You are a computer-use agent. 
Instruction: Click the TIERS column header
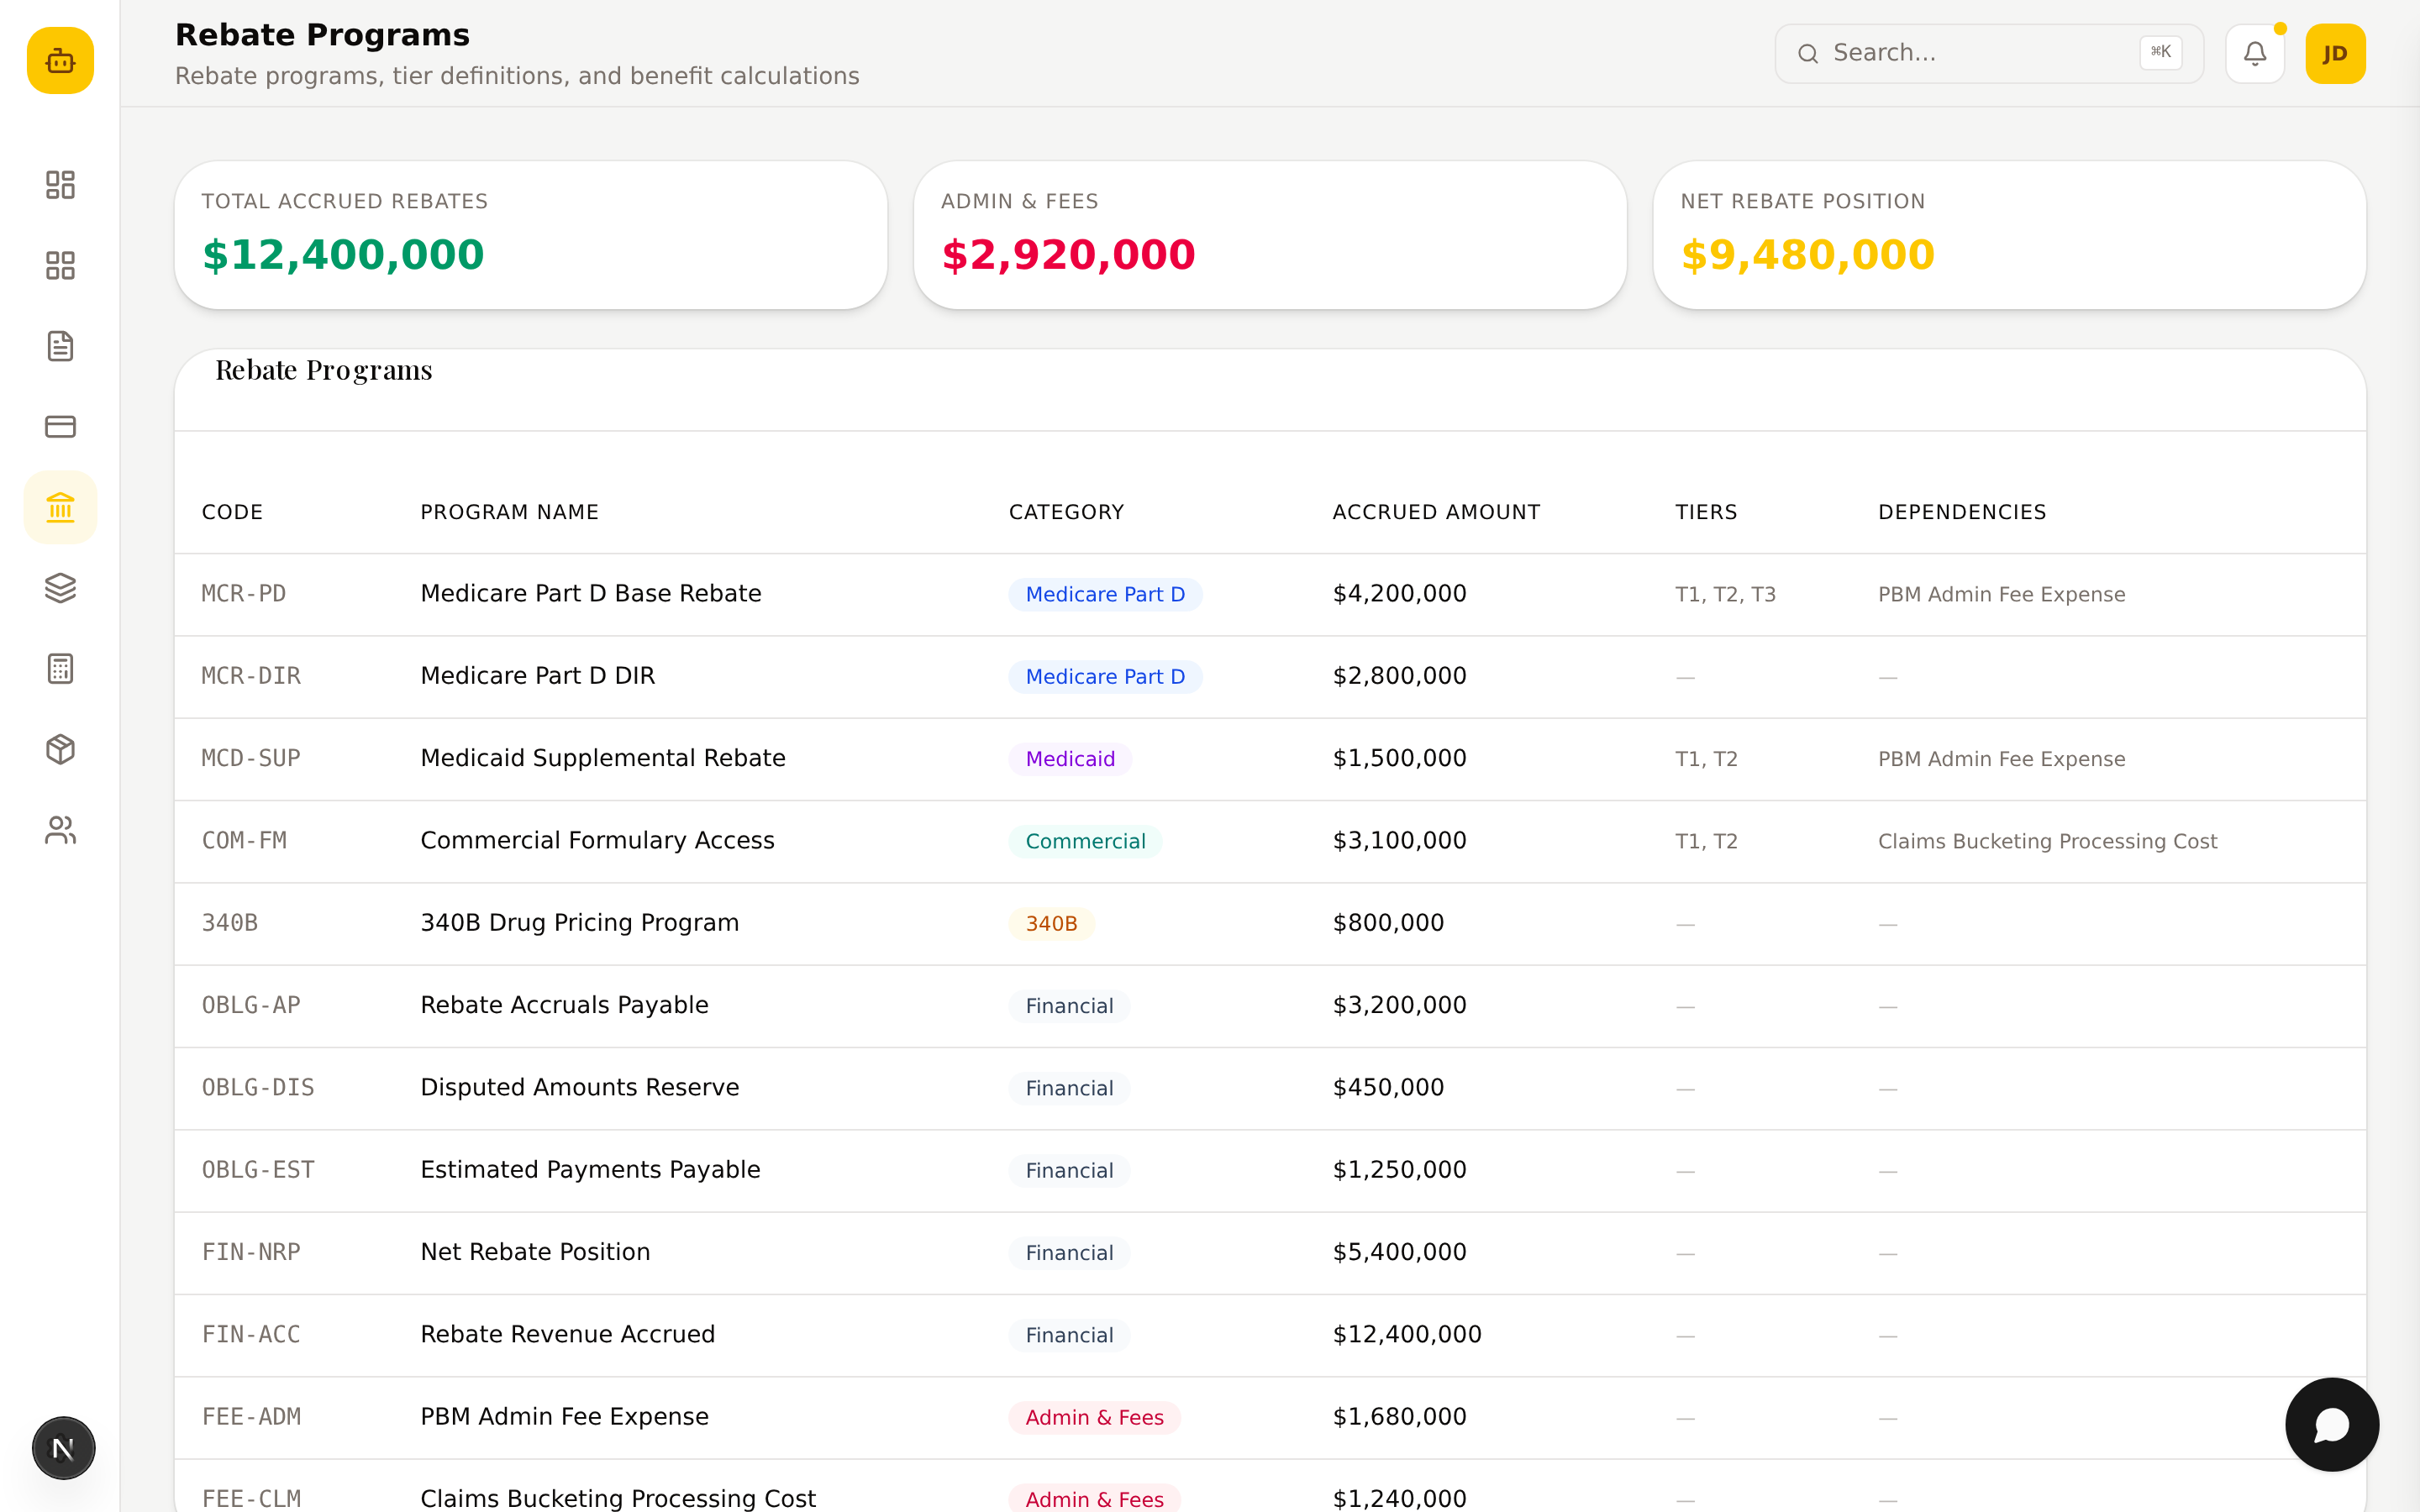[1706, 512]
